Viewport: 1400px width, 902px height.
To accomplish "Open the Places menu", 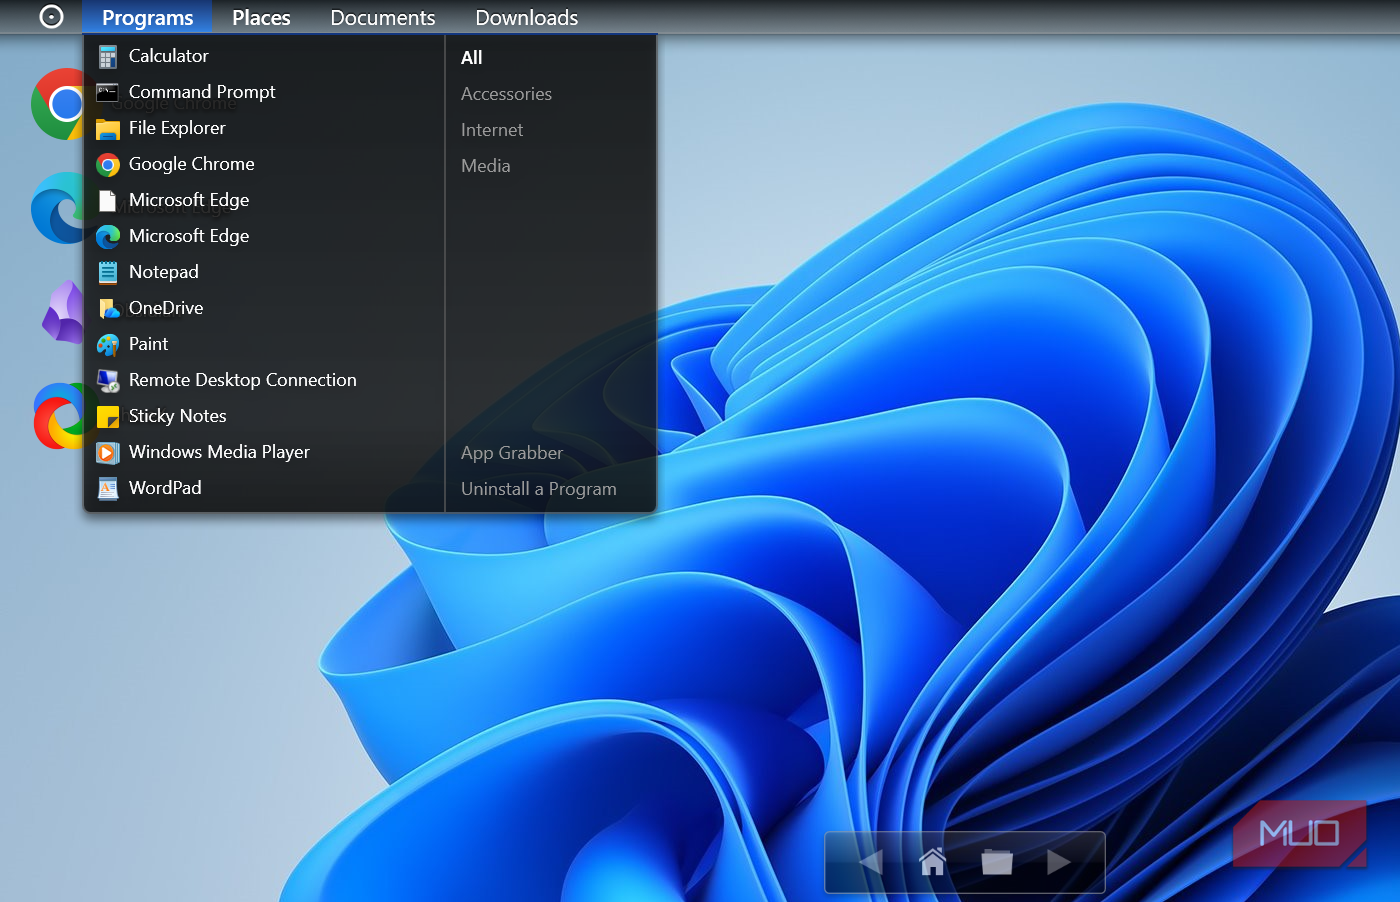I will click(x=261, y=18).
